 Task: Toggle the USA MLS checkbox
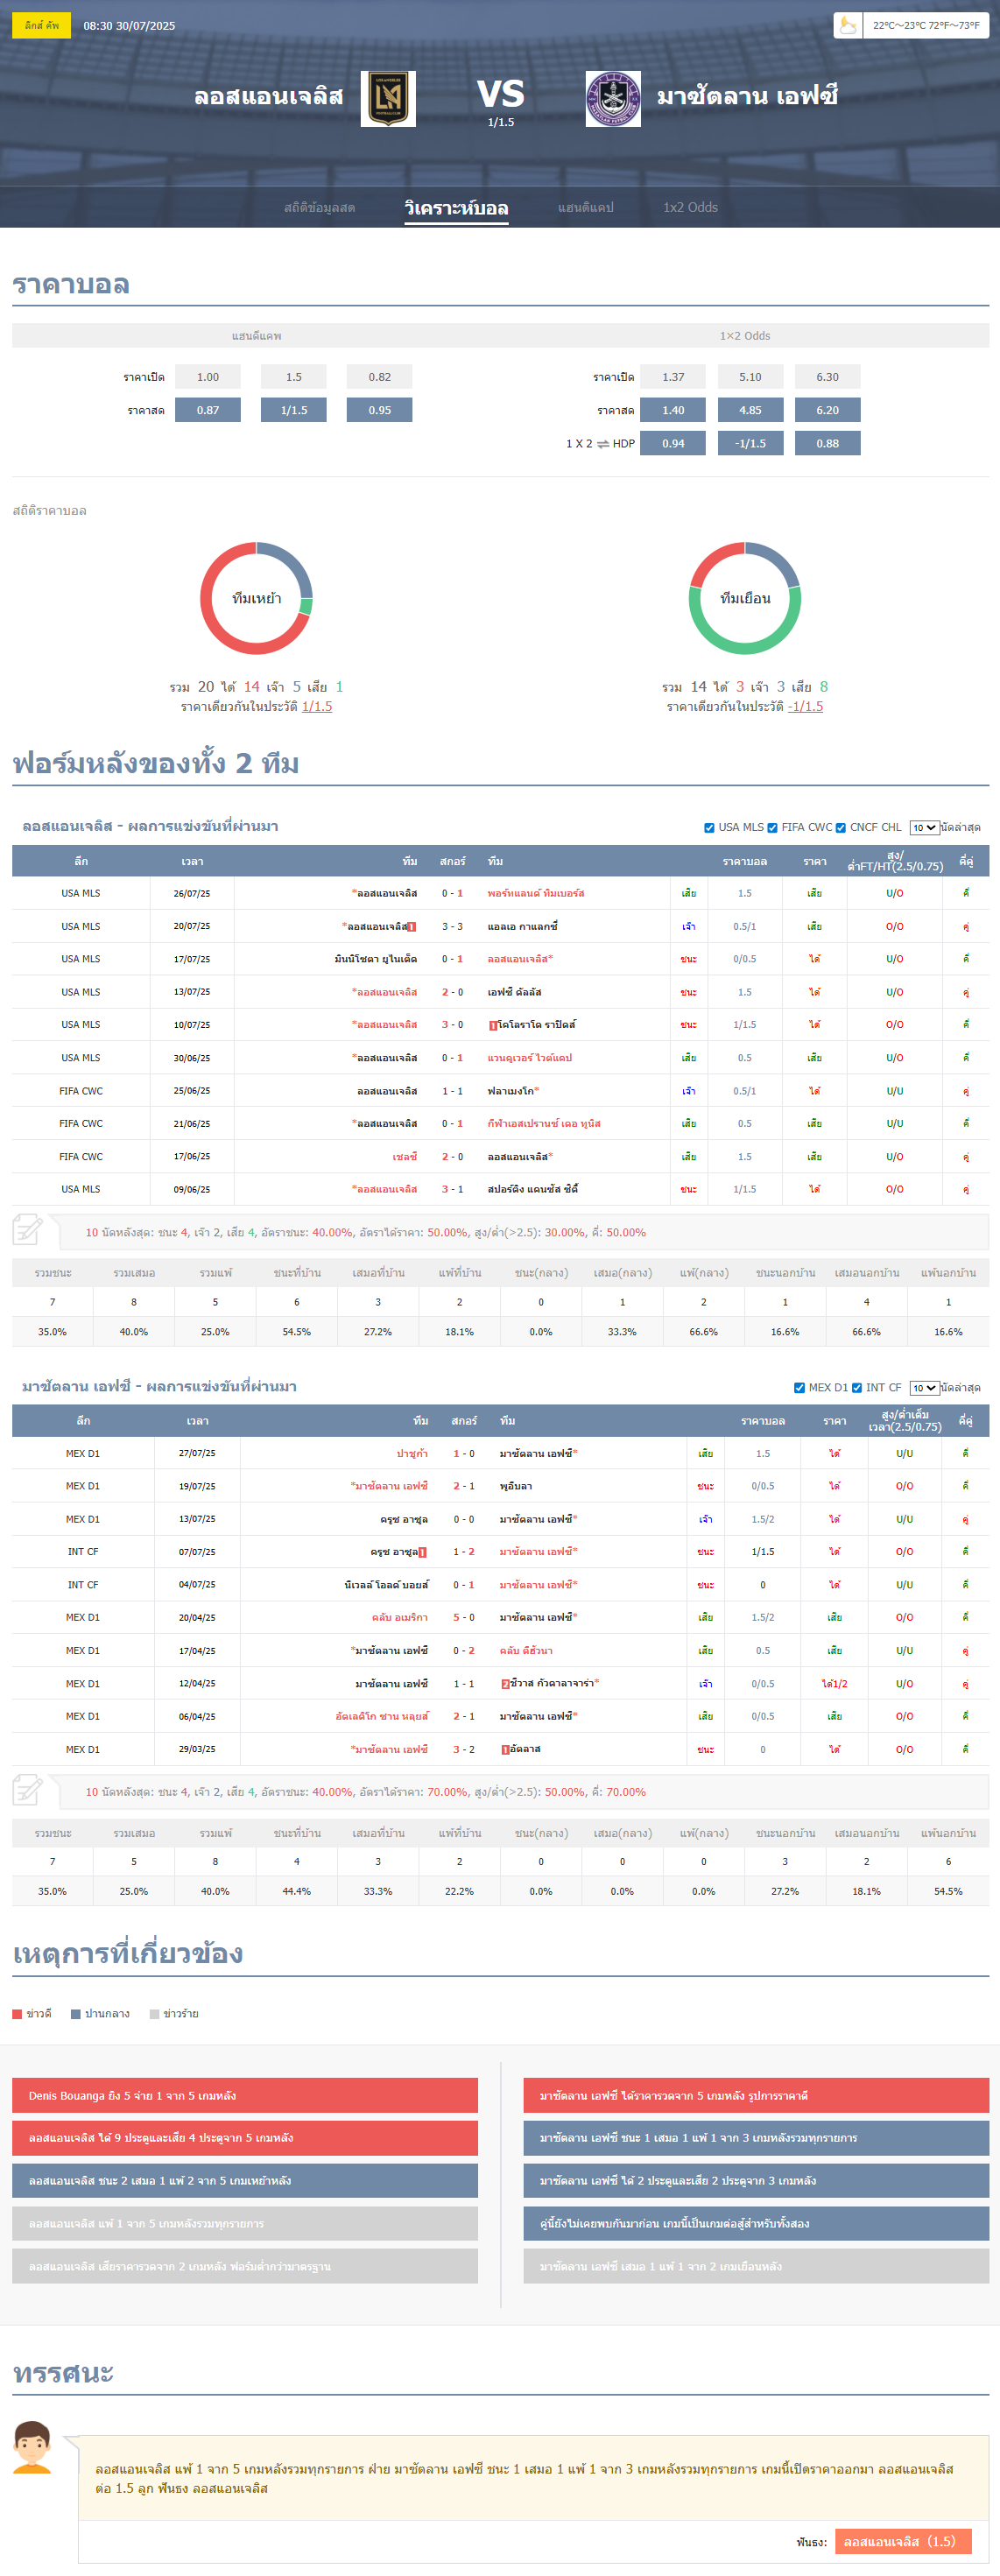[x=709, y=828]
